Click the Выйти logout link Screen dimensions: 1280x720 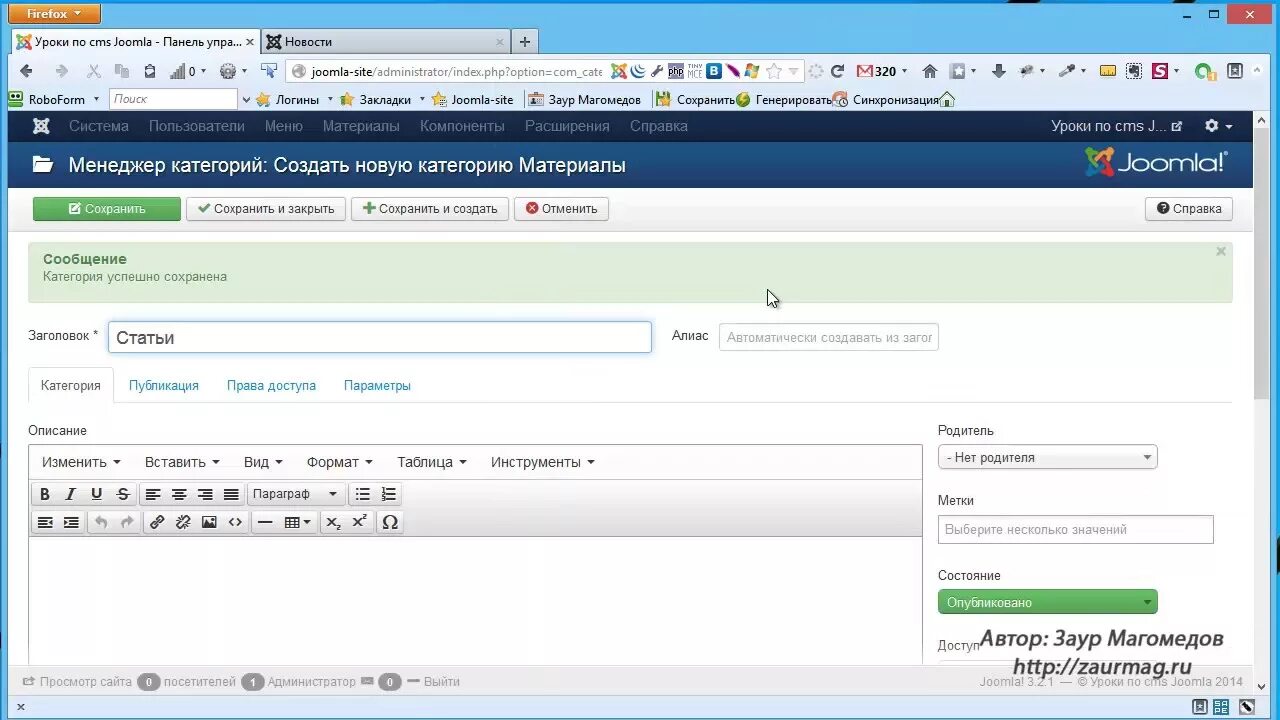pos(434,682)
